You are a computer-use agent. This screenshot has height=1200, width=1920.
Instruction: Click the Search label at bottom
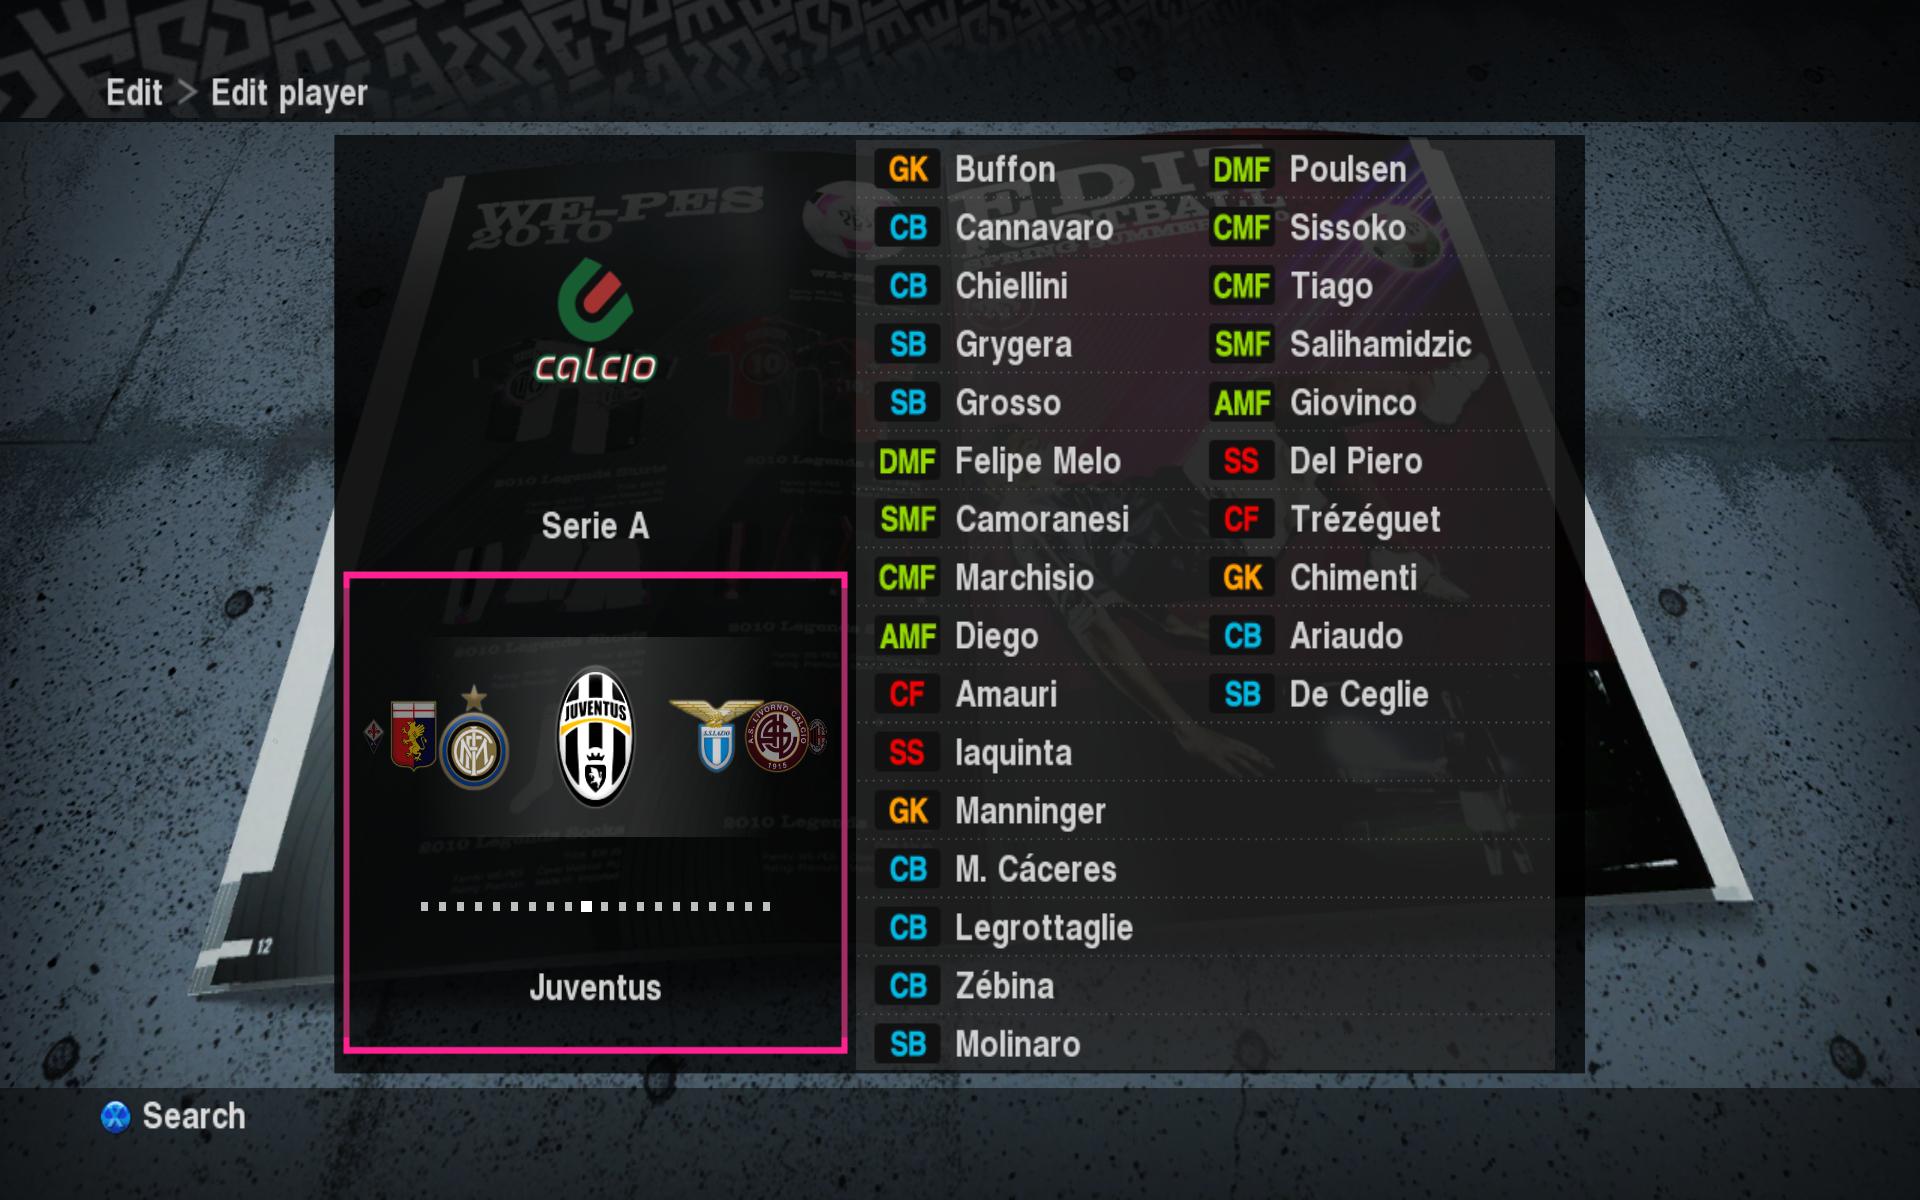pyautogui.click(x=194, y=1116)
